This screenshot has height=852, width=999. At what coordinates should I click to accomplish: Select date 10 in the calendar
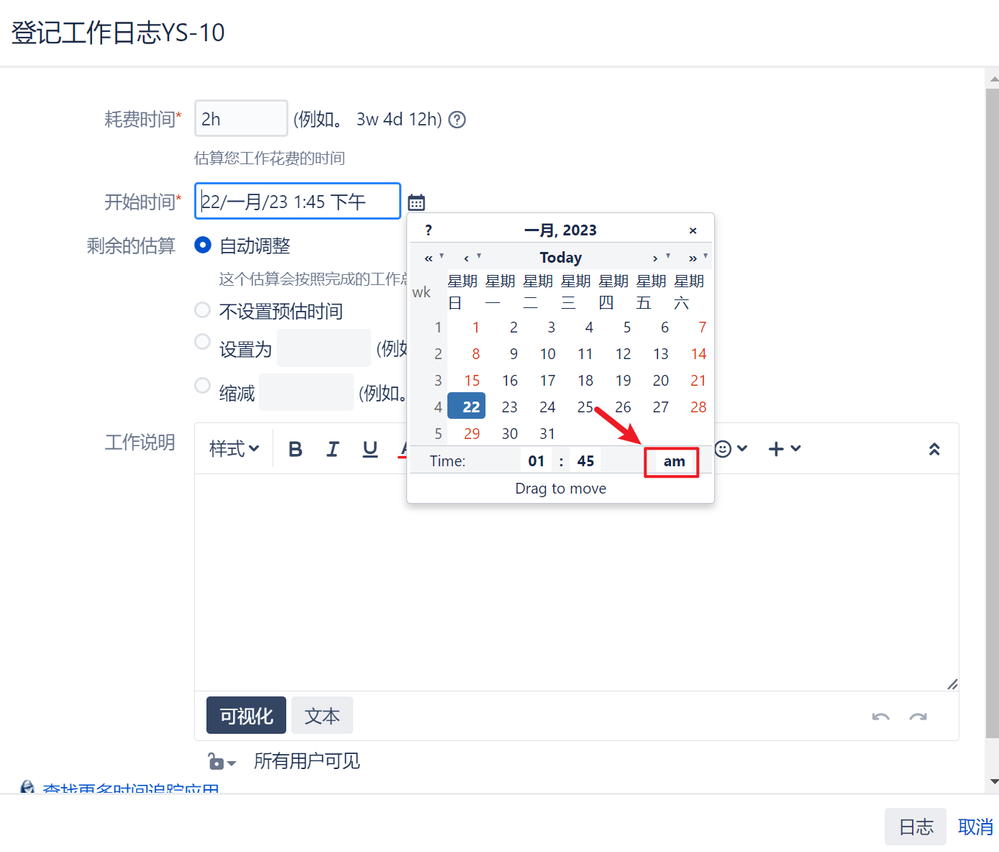pyautogui.click(x=547, y=354)
